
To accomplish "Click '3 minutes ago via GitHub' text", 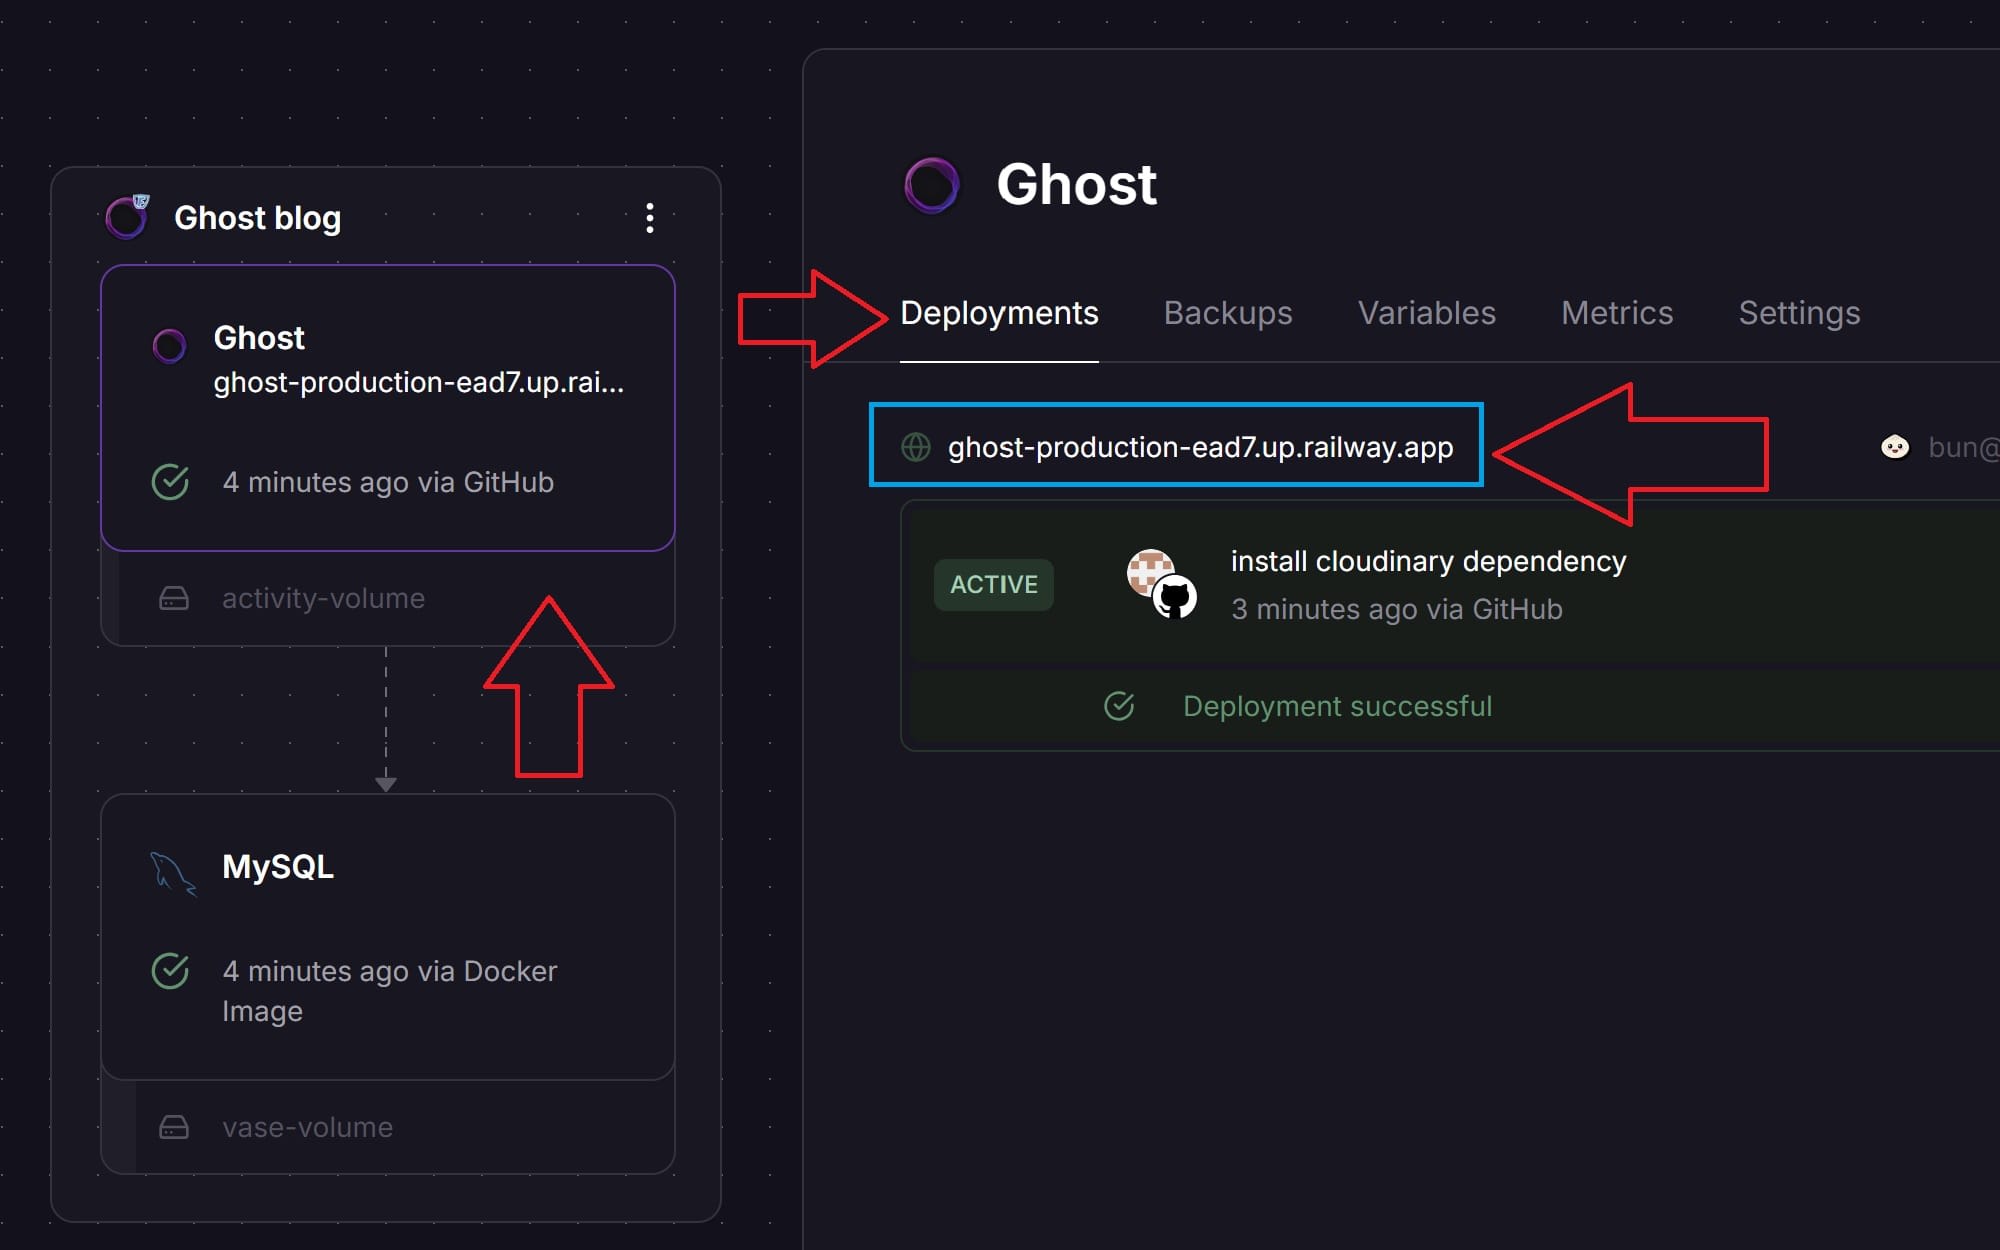I will (x=1396, y=609).
